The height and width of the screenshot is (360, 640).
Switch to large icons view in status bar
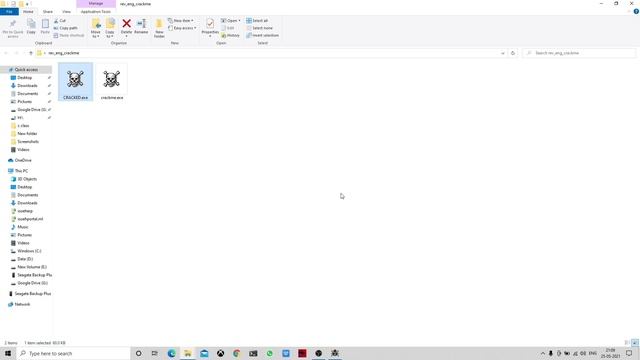pos(635,343)
